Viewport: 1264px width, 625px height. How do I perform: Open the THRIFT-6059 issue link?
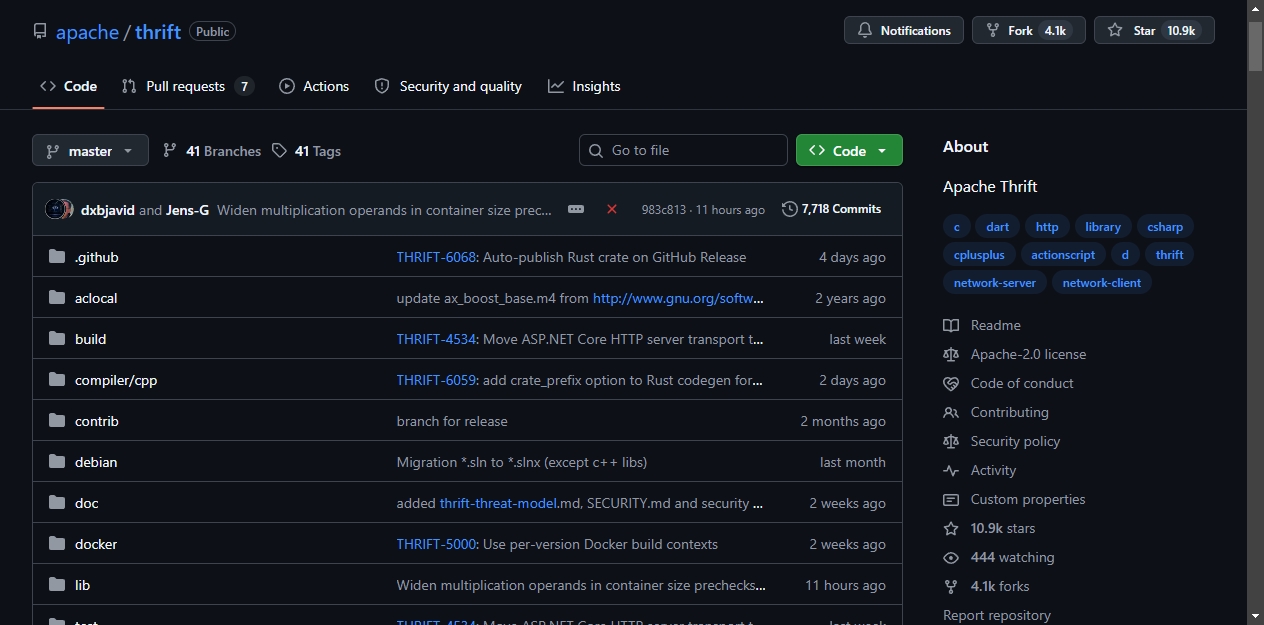coord(436,380)
